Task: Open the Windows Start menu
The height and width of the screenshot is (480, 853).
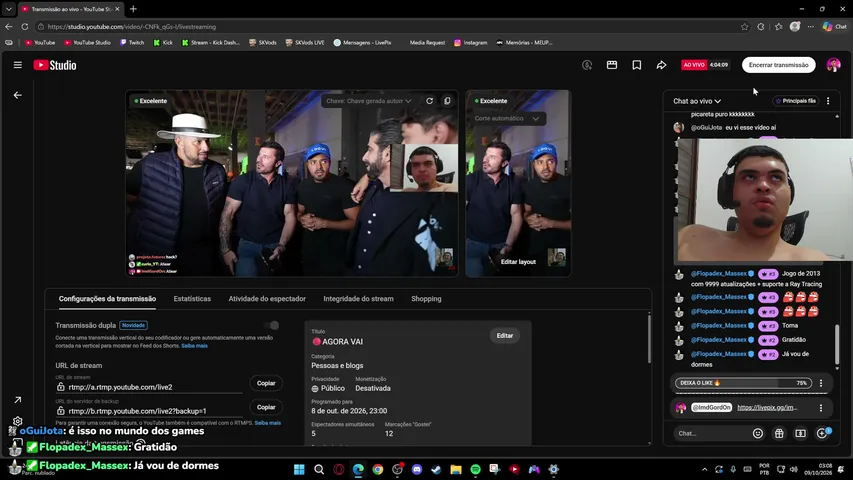Action: coord(299,469)
